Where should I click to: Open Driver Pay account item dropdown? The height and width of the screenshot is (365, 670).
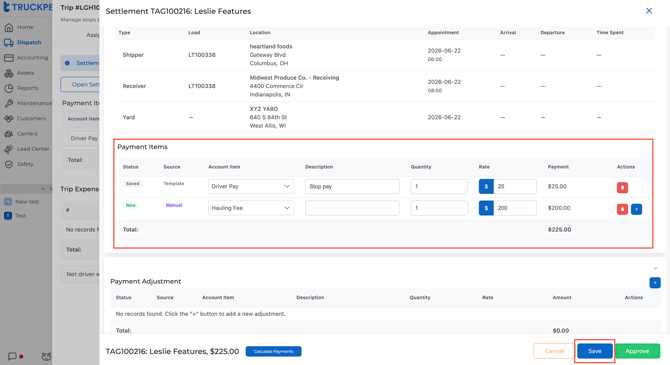point(251,186)
